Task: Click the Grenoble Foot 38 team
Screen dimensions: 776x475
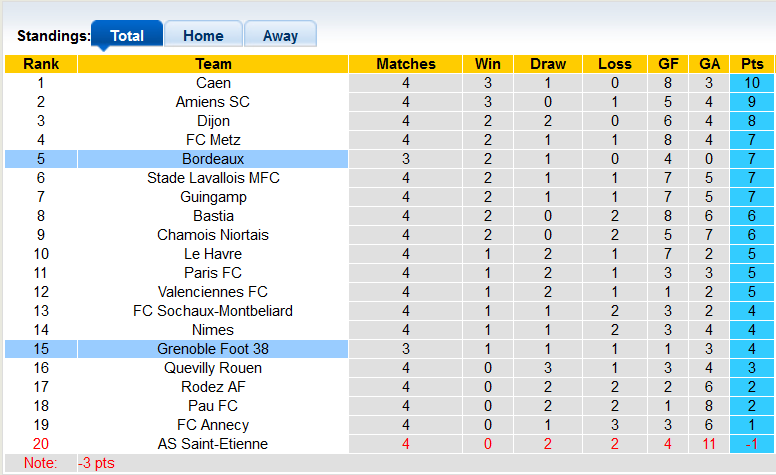Action: click(213, 349)
